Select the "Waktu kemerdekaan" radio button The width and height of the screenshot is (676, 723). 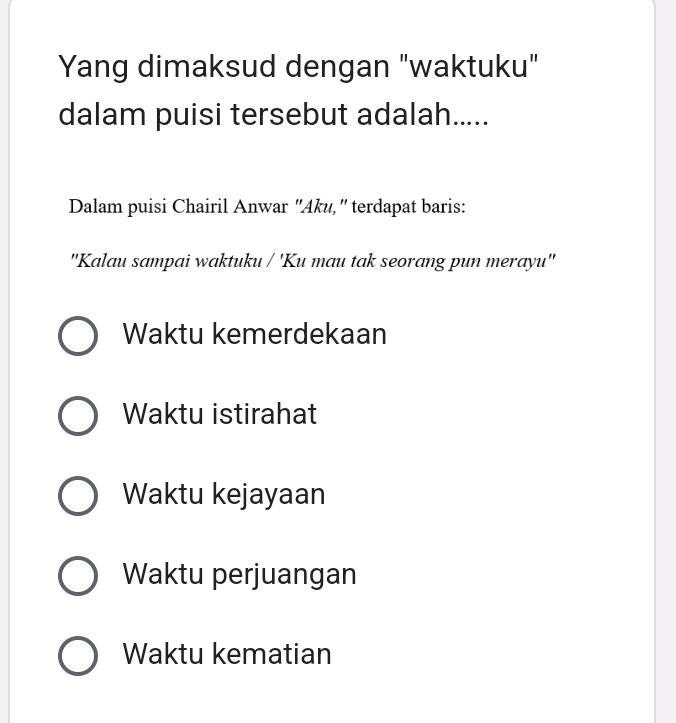click(x=78, y=336)
